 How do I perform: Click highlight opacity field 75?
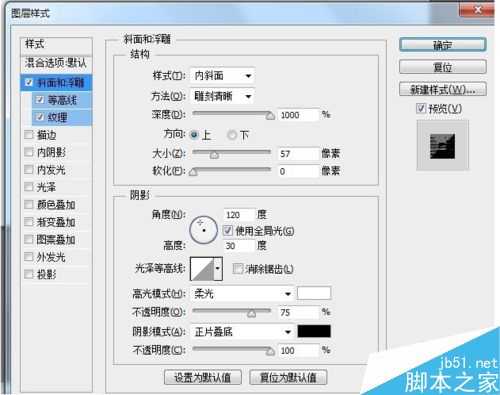click(298, 312)
